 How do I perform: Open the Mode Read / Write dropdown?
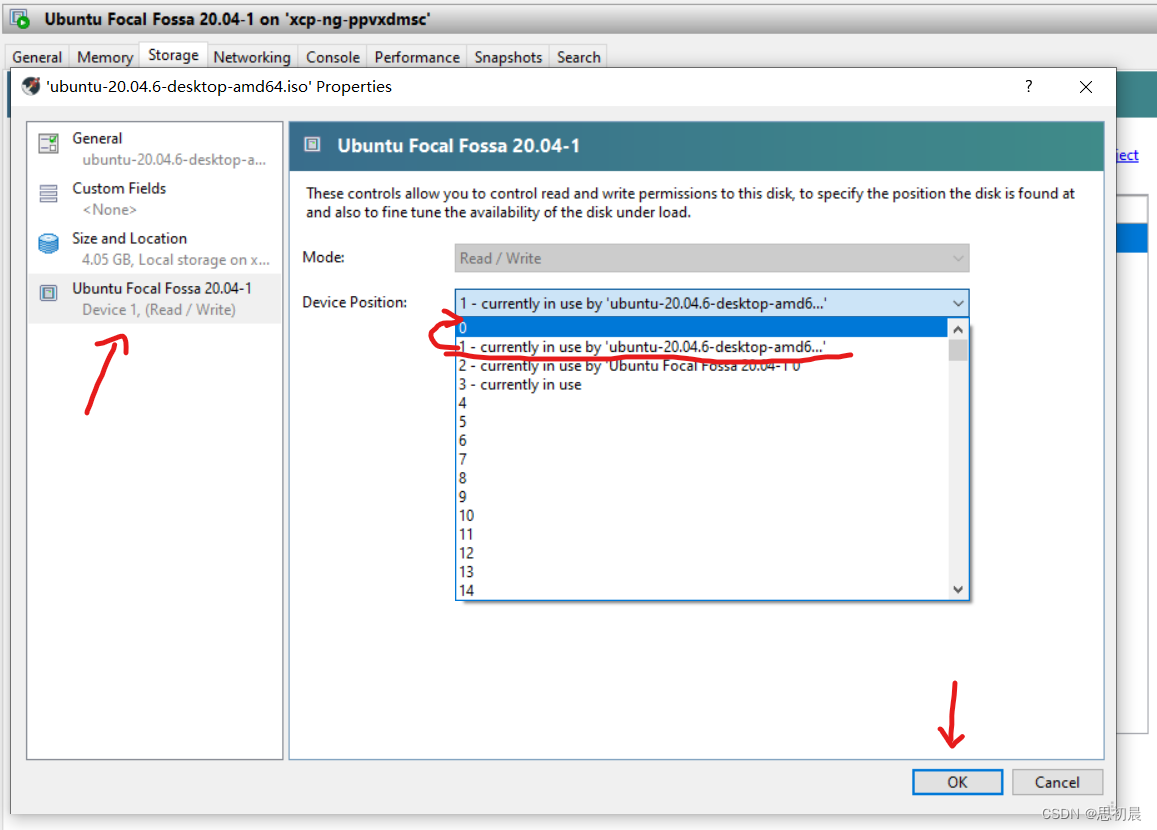pyautogui.click(x=711, y=258)
